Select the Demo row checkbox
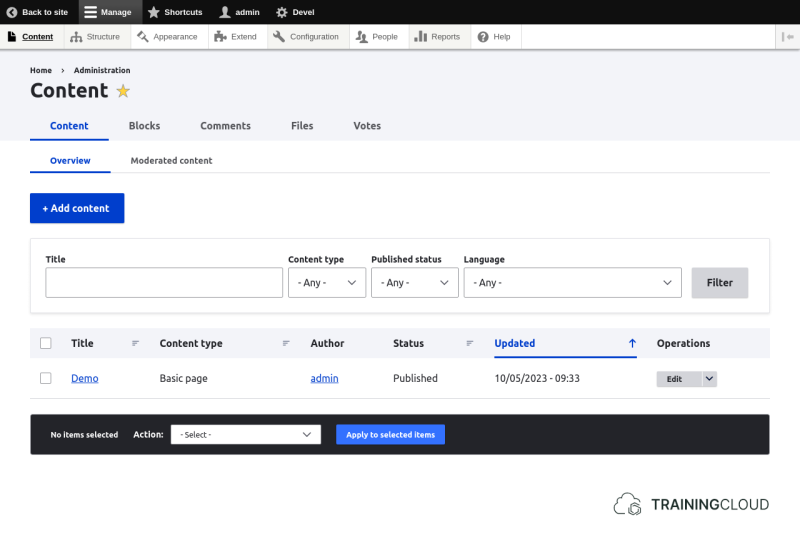Screen dimensions: 800x547 [x=46, y=378]
